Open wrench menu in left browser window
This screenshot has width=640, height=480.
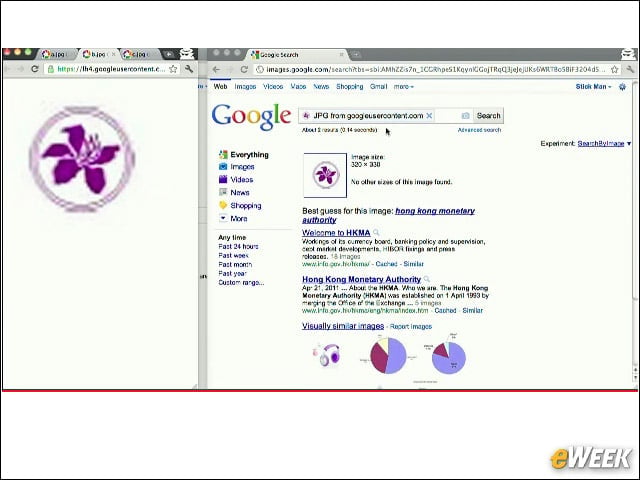click(x=189, y=69)
